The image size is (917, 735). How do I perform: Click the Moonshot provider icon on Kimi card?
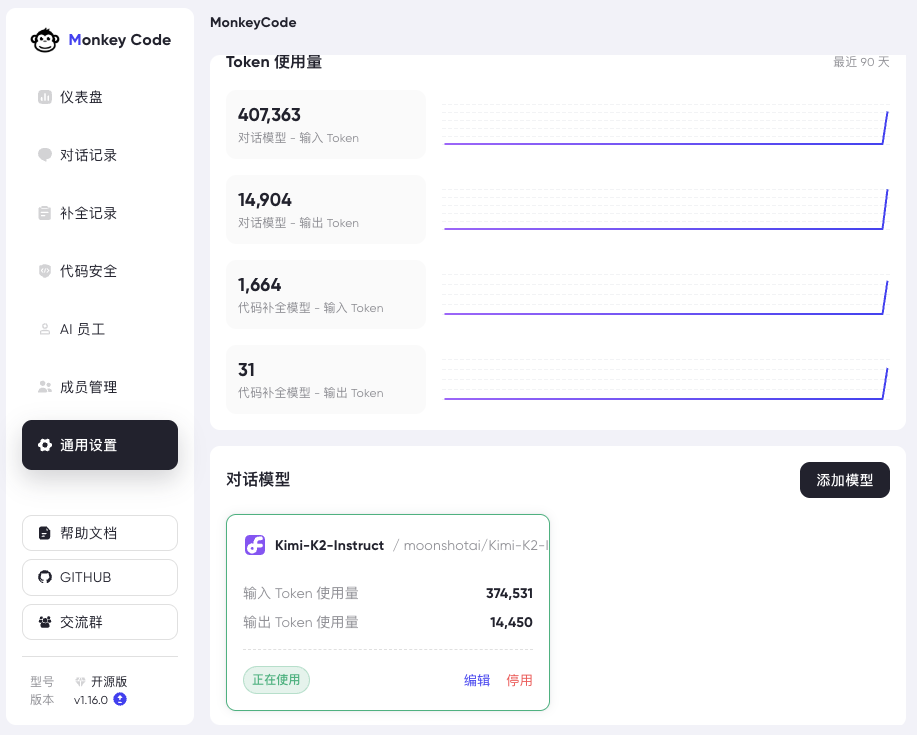pos(255,545)
